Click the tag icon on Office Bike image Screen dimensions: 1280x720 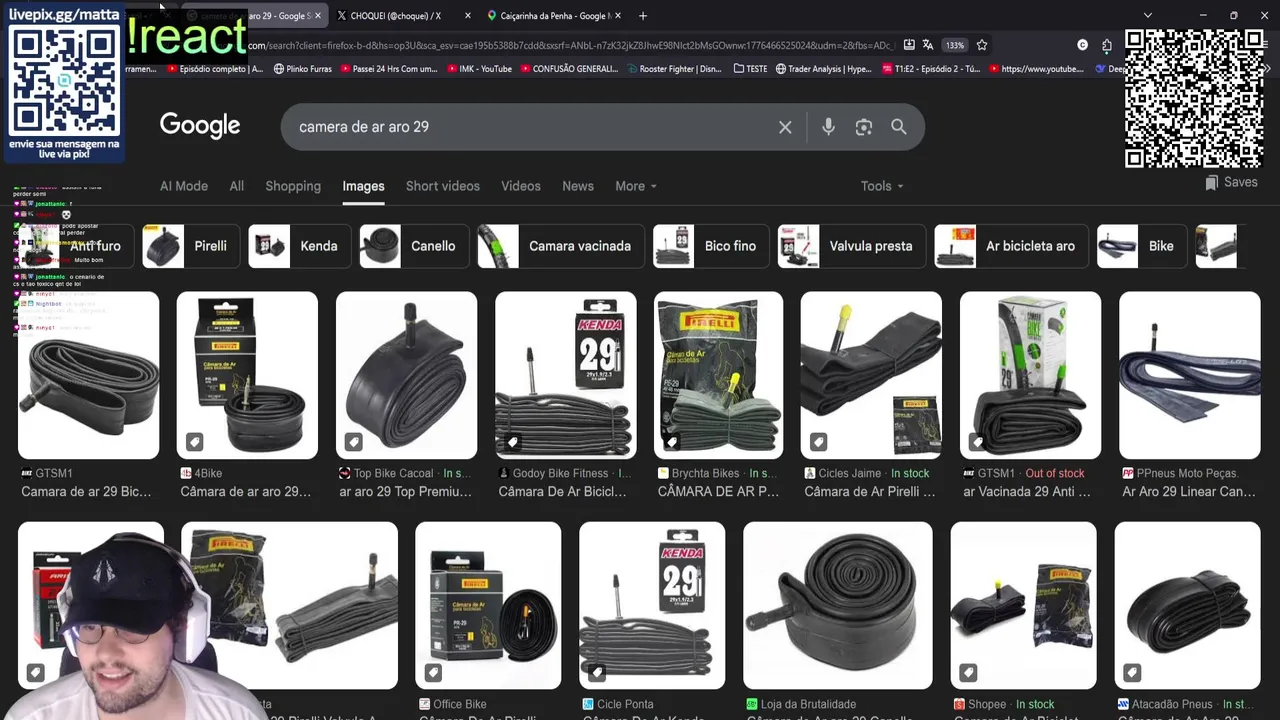coord(433,672)
